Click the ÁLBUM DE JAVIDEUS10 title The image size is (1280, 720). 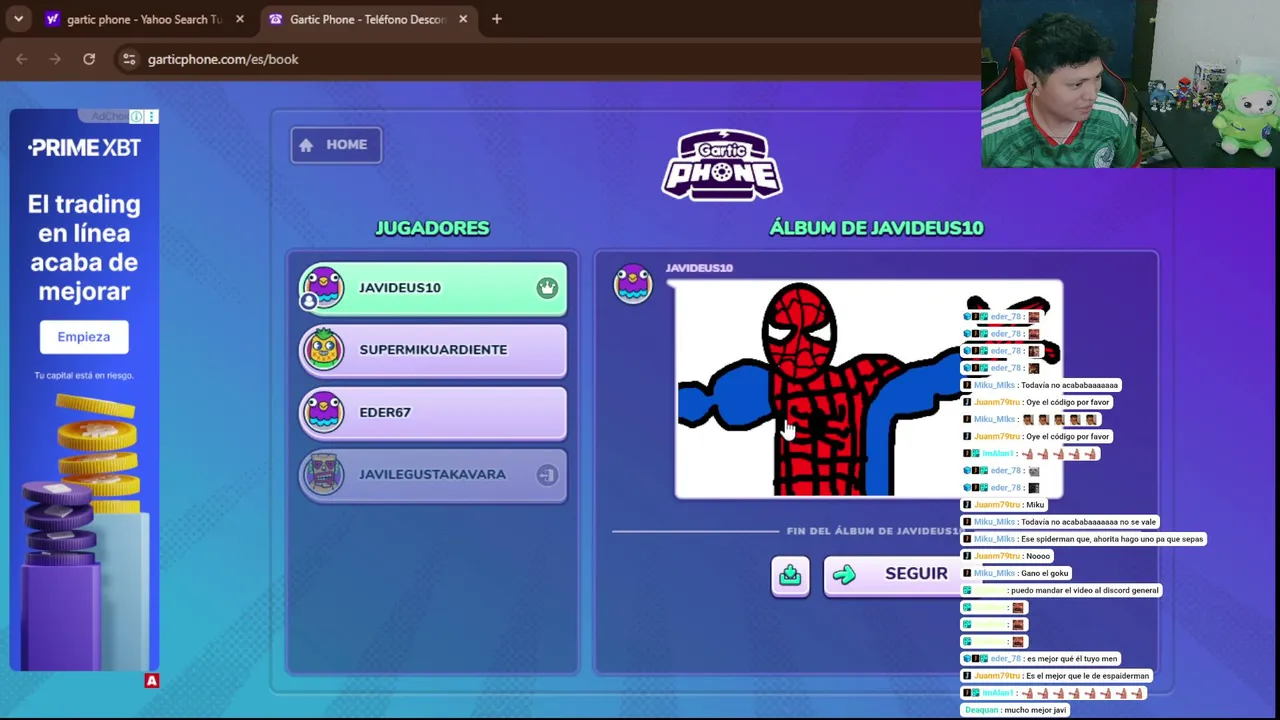[x=876, y=228]
